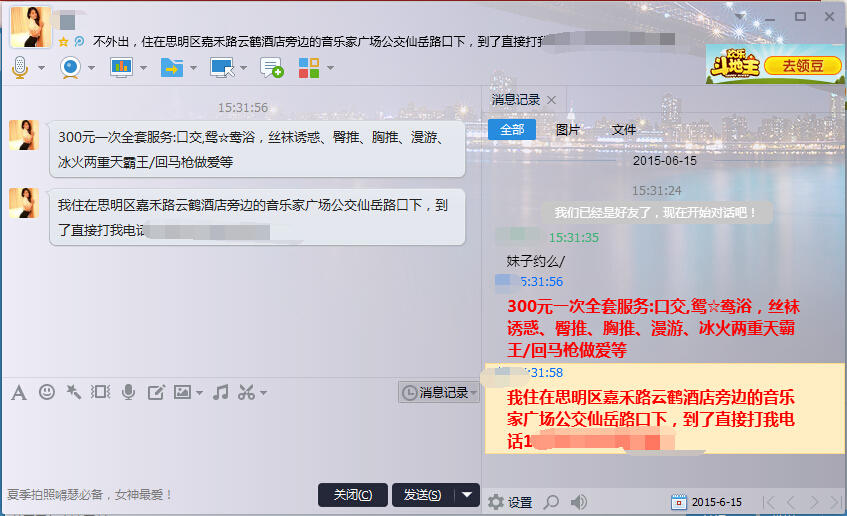This screenshot has width=847, height=516.
Task: Open the search magnifier in message history
Action: click(551, 502)
